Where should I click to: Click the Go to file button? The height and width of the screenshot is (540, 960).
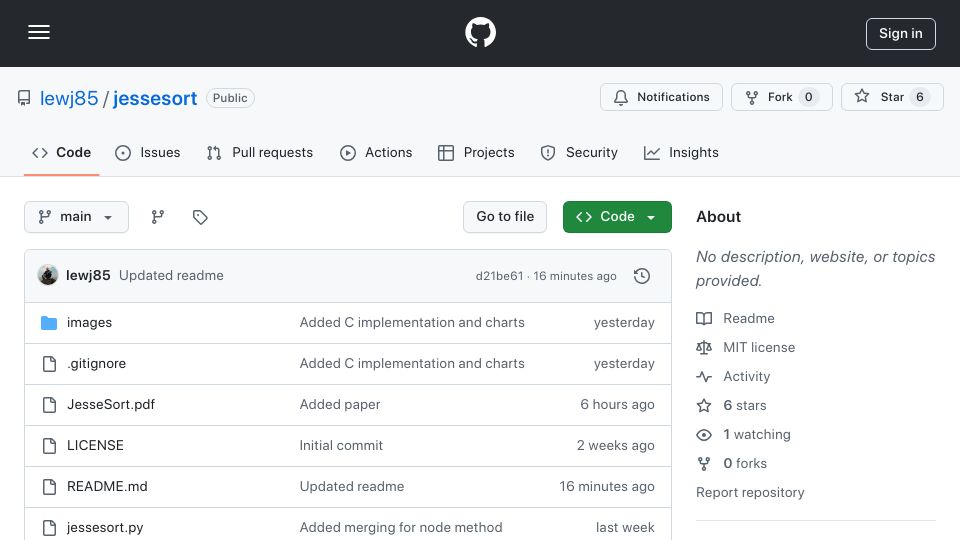pos(505,217)
